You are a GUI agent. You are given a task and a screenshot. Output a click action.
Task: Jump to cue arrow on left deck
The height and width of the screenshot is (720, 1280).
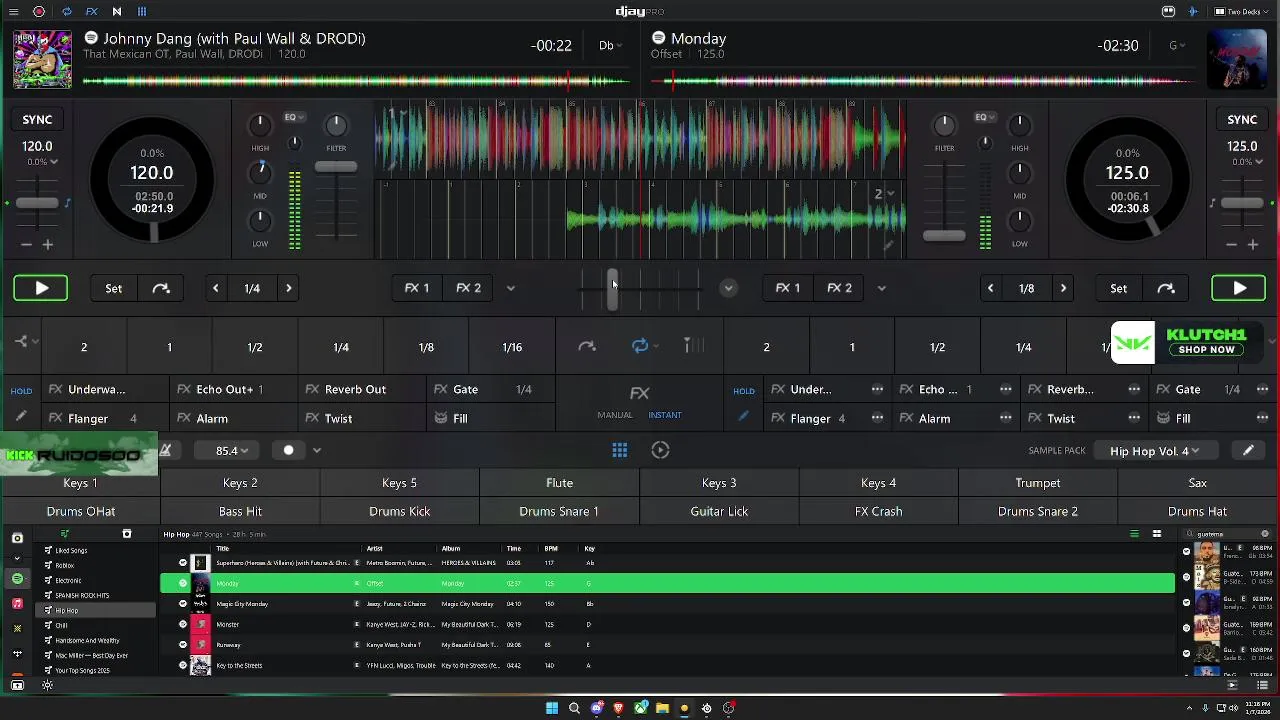pyautogui.click(x=161, y=288)
